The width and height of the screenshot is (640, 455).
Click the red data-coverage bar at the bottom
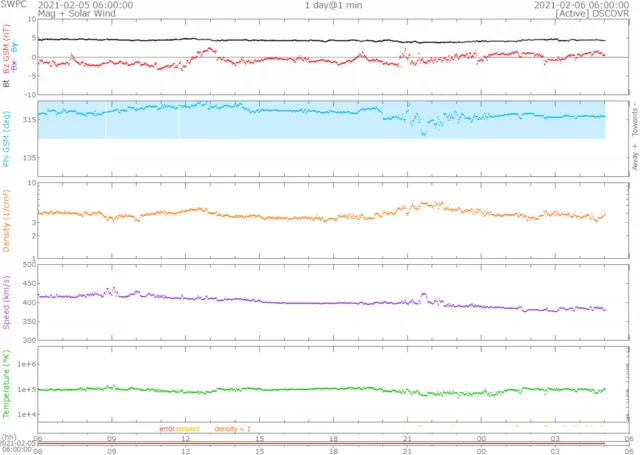320,443
